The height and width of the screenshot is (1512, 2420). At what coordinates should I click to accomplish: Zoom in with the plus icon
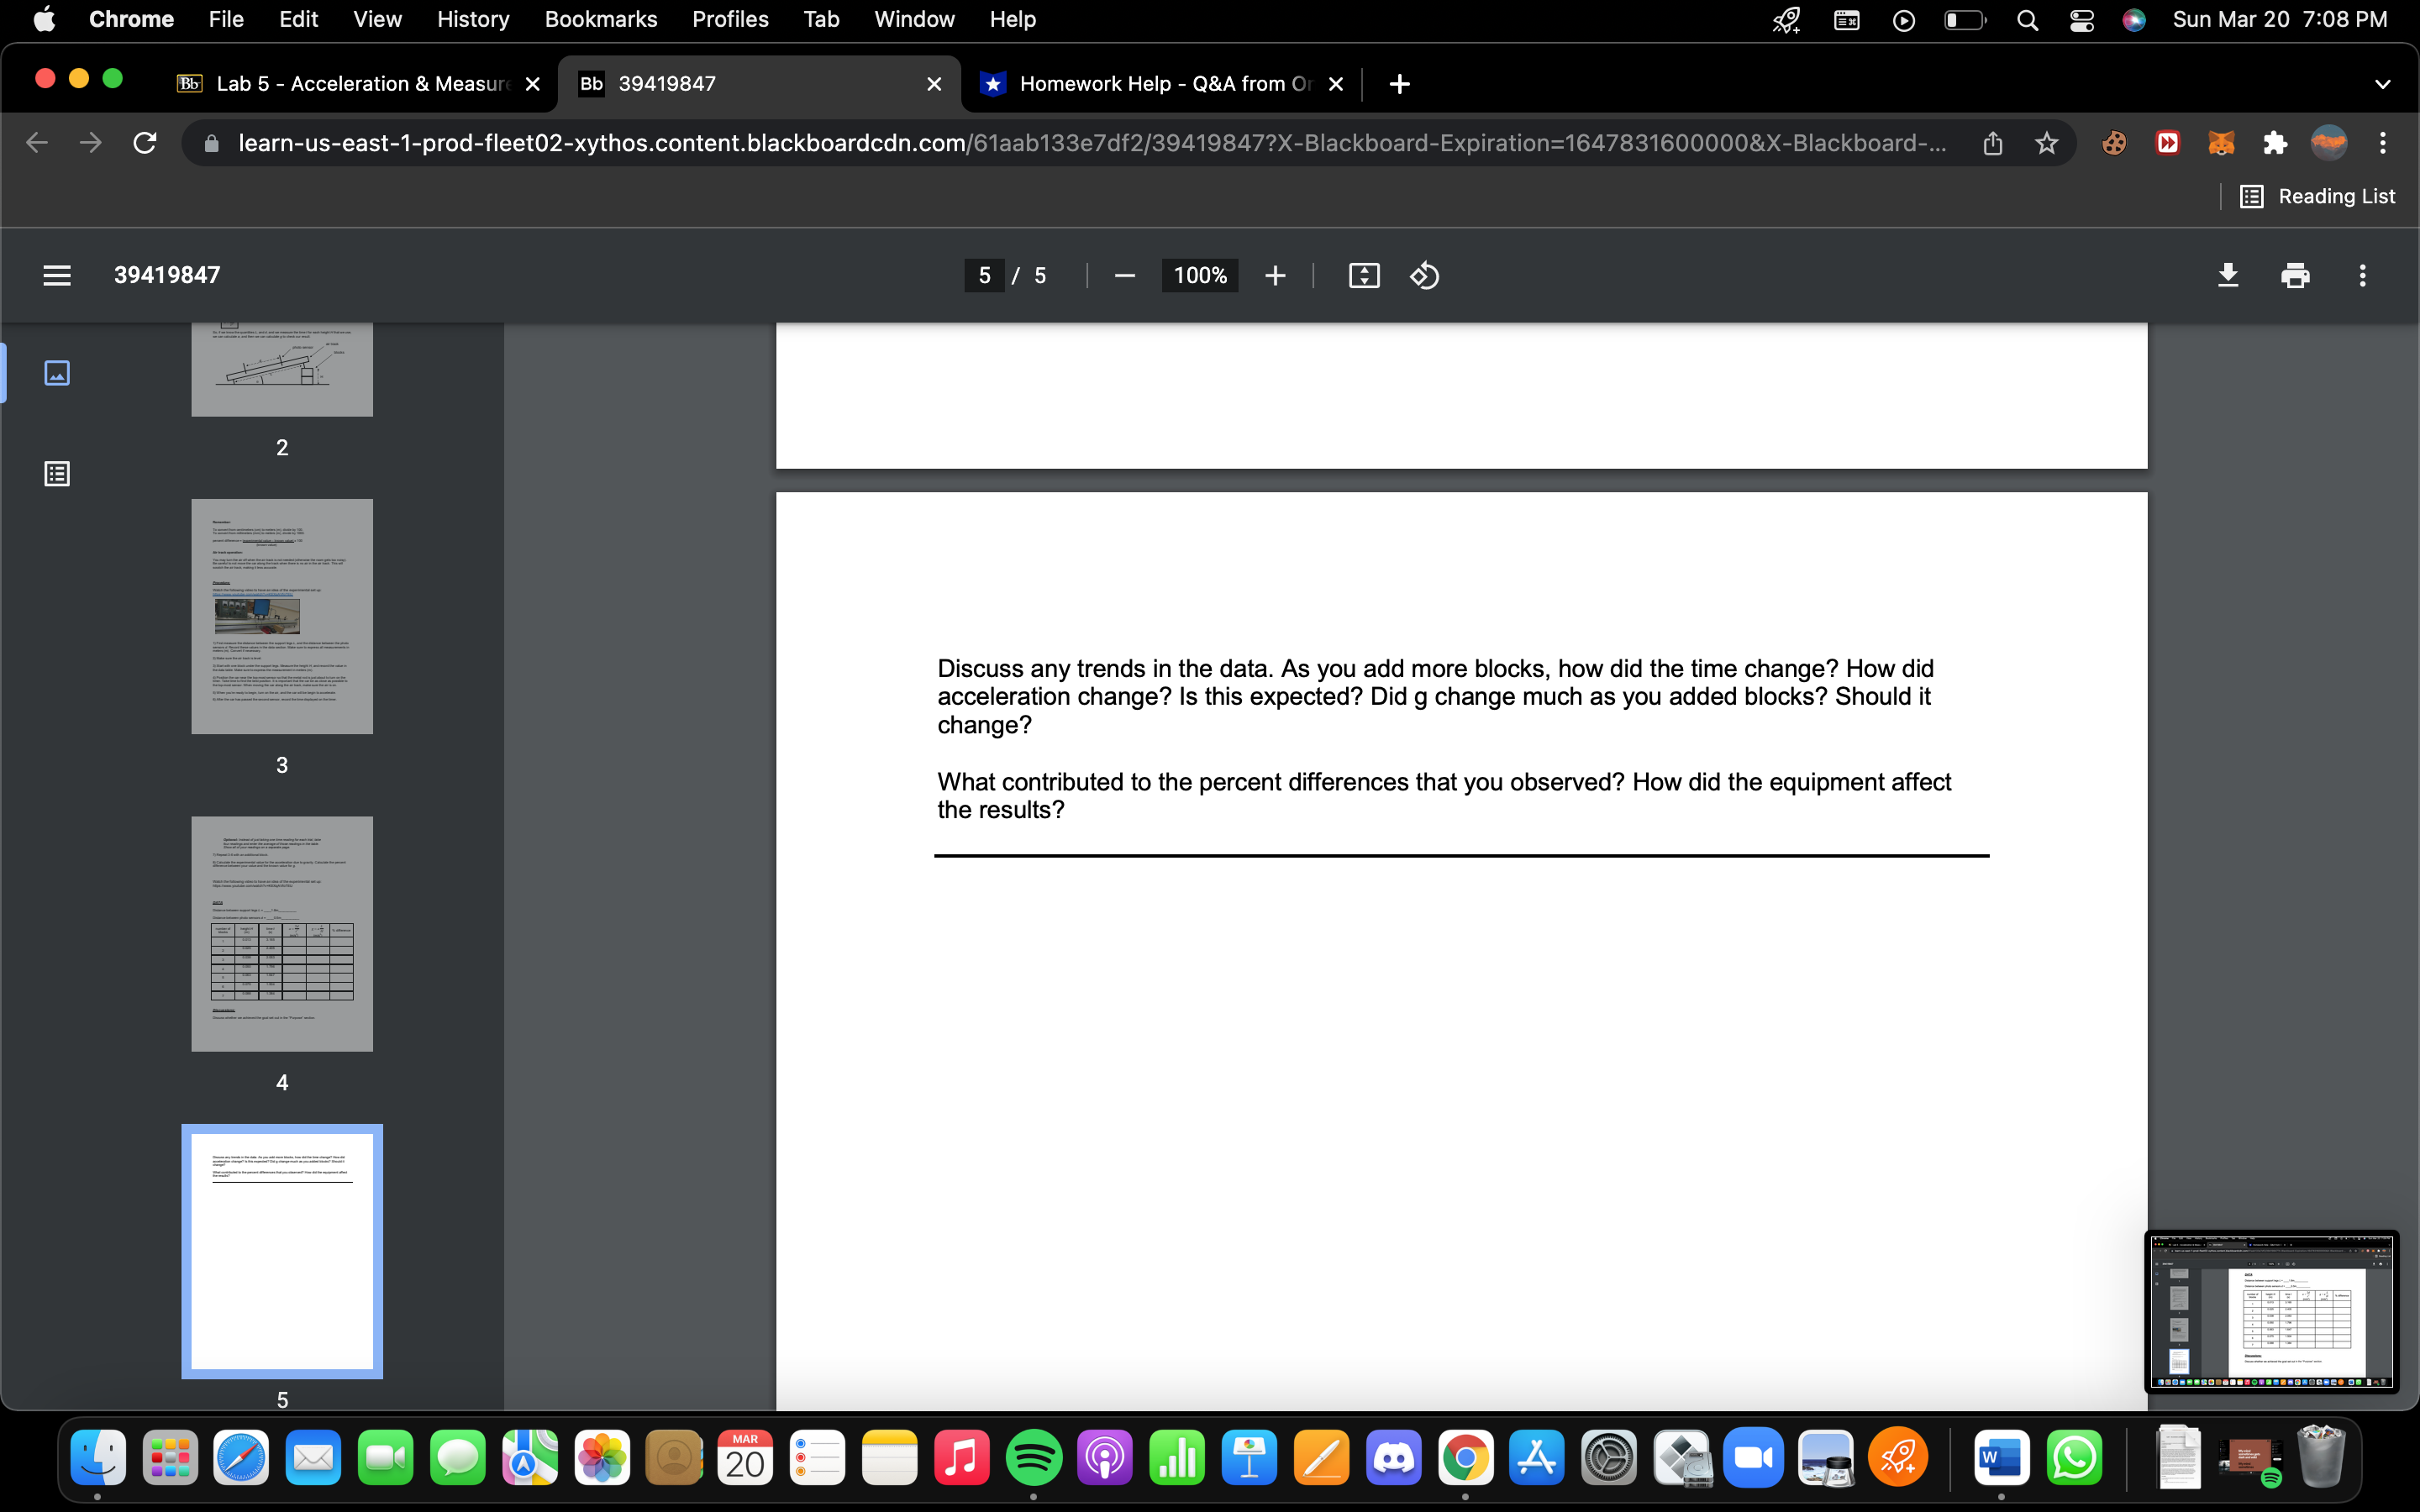[1274, 275]
